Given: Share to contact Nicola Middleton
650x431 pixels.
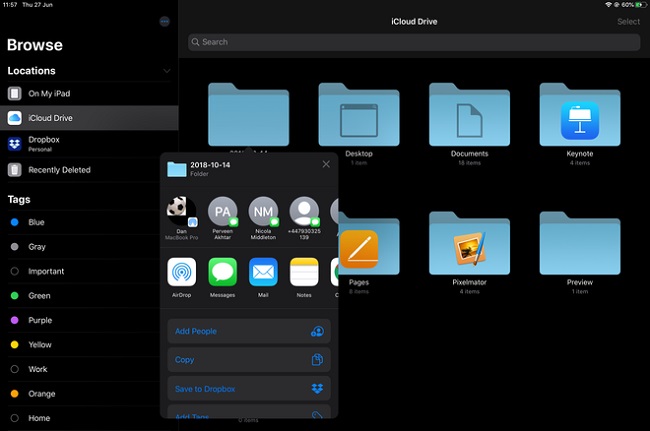Looking at the screenshot, I should [x=263, y=218].
